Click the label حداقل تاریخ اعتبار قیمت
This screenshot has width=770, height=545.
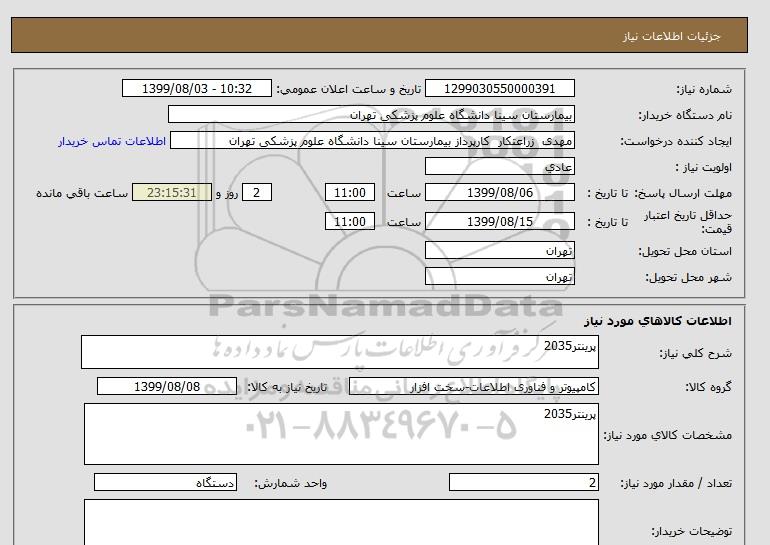pyautogui.click(x=688, y=222)
